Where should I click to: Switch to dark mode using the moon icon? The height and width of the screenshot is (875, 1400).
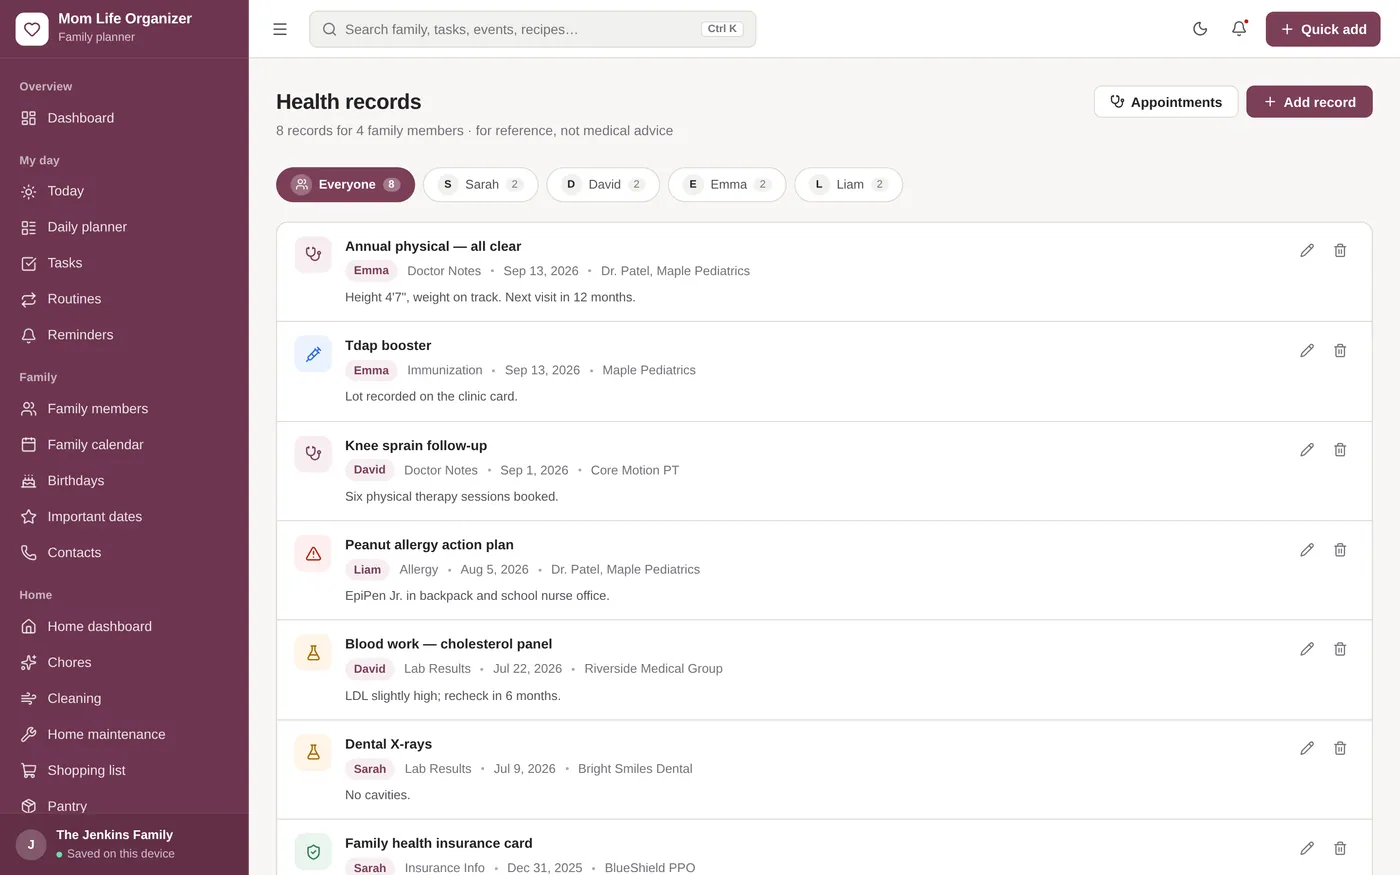pyautogui.click(x=1200, y=29)
